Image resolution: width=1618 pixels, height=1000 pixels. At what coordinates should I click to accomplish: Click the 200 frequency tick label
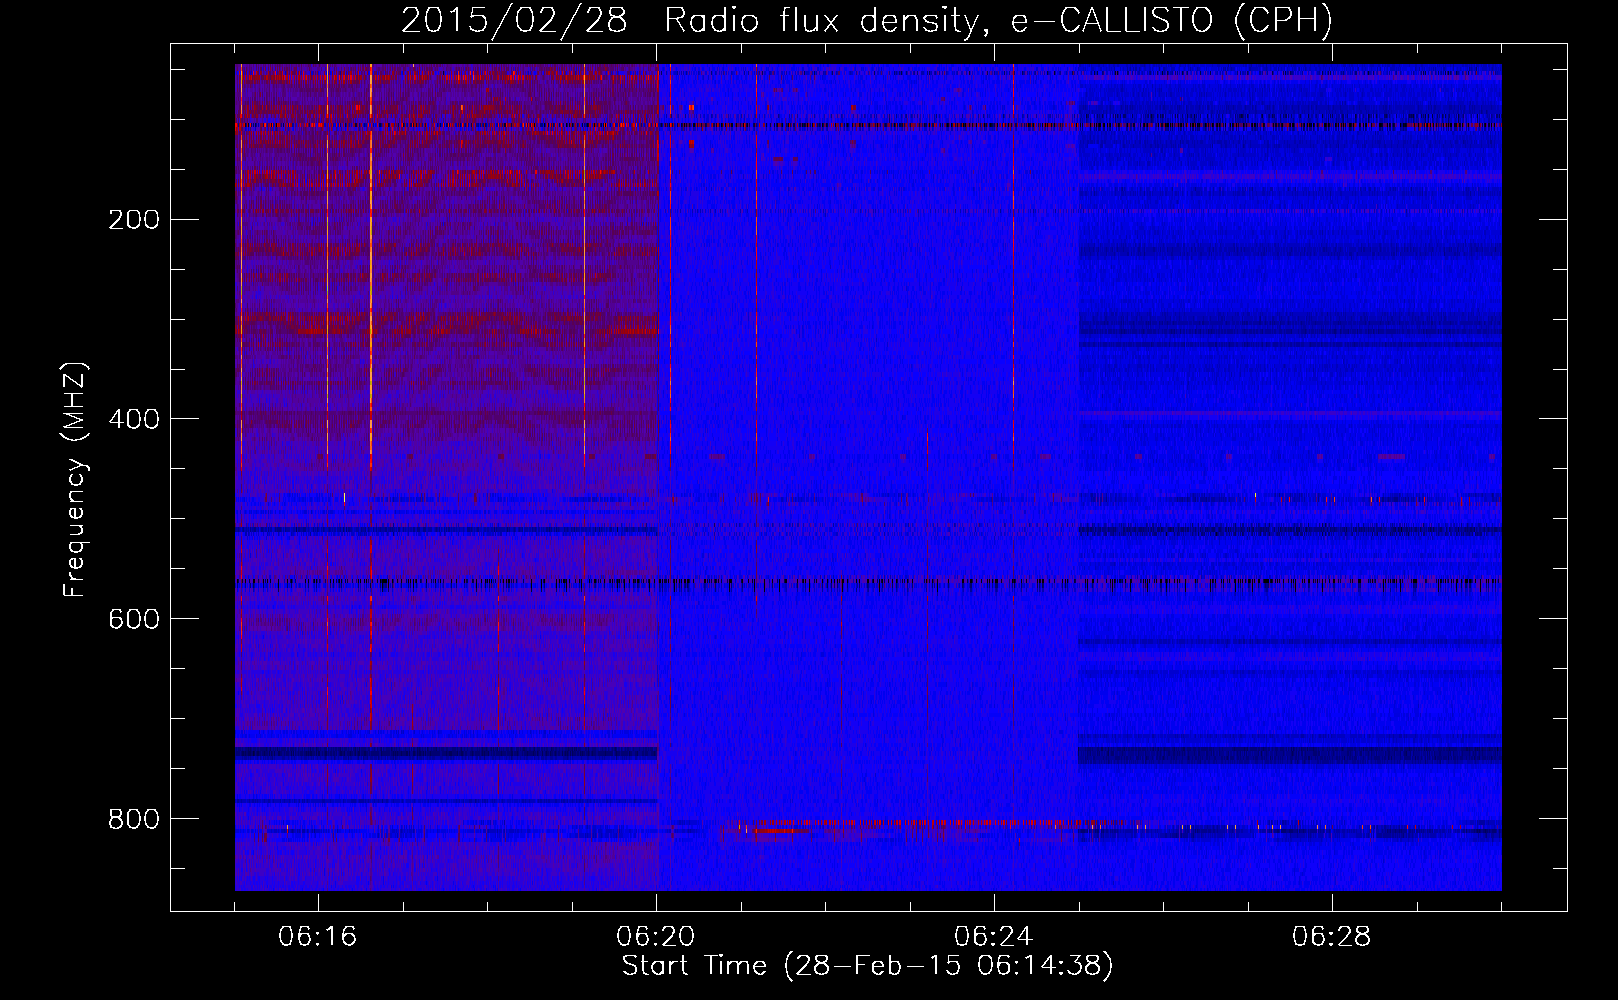tap(134, 220)
